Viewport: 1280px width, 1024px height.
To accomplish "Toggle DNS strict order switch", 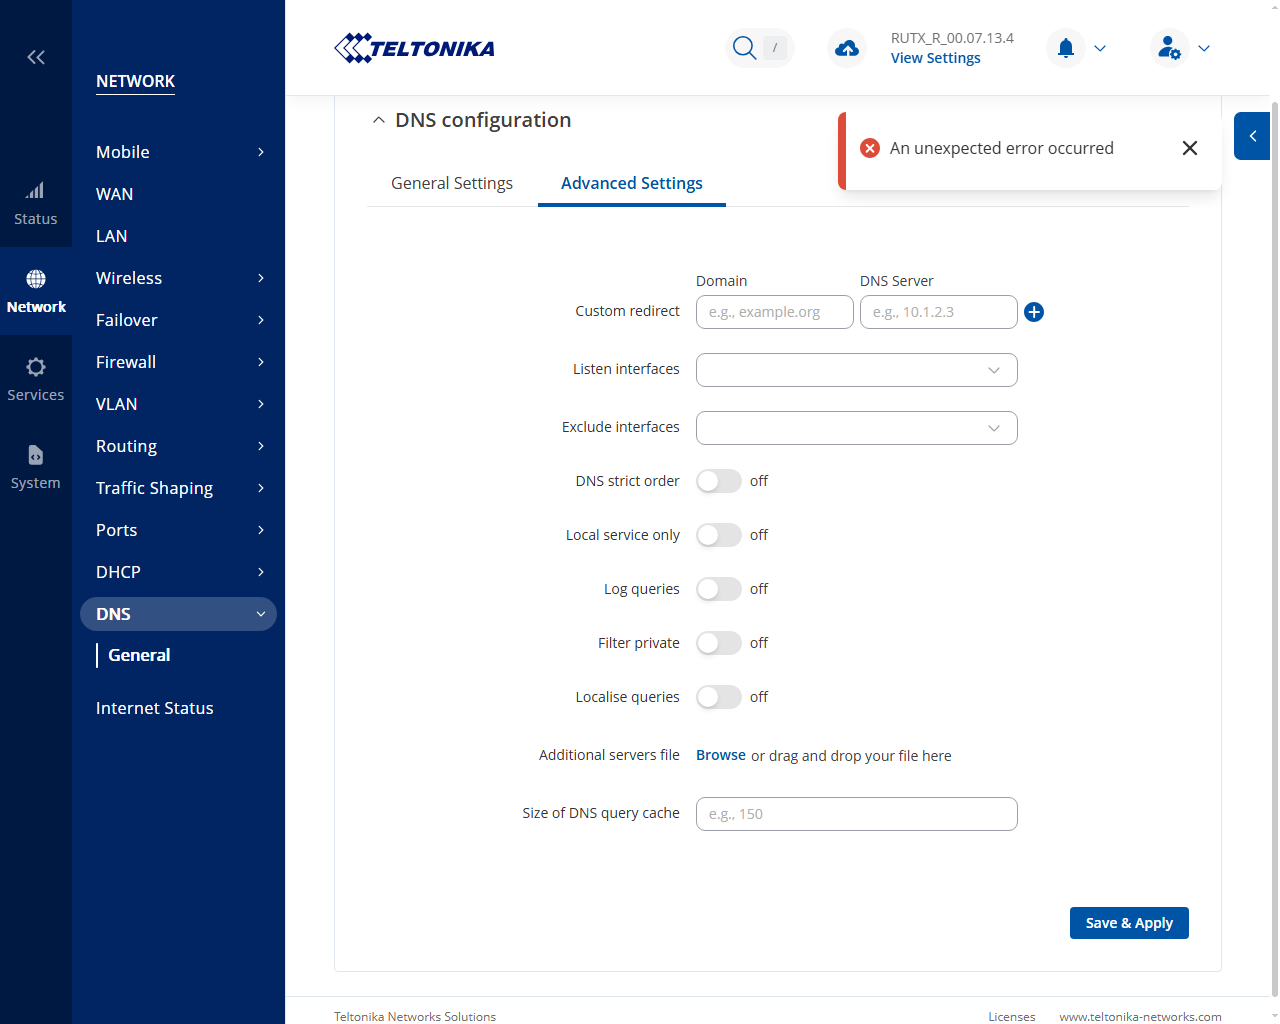I will (719, 481).
